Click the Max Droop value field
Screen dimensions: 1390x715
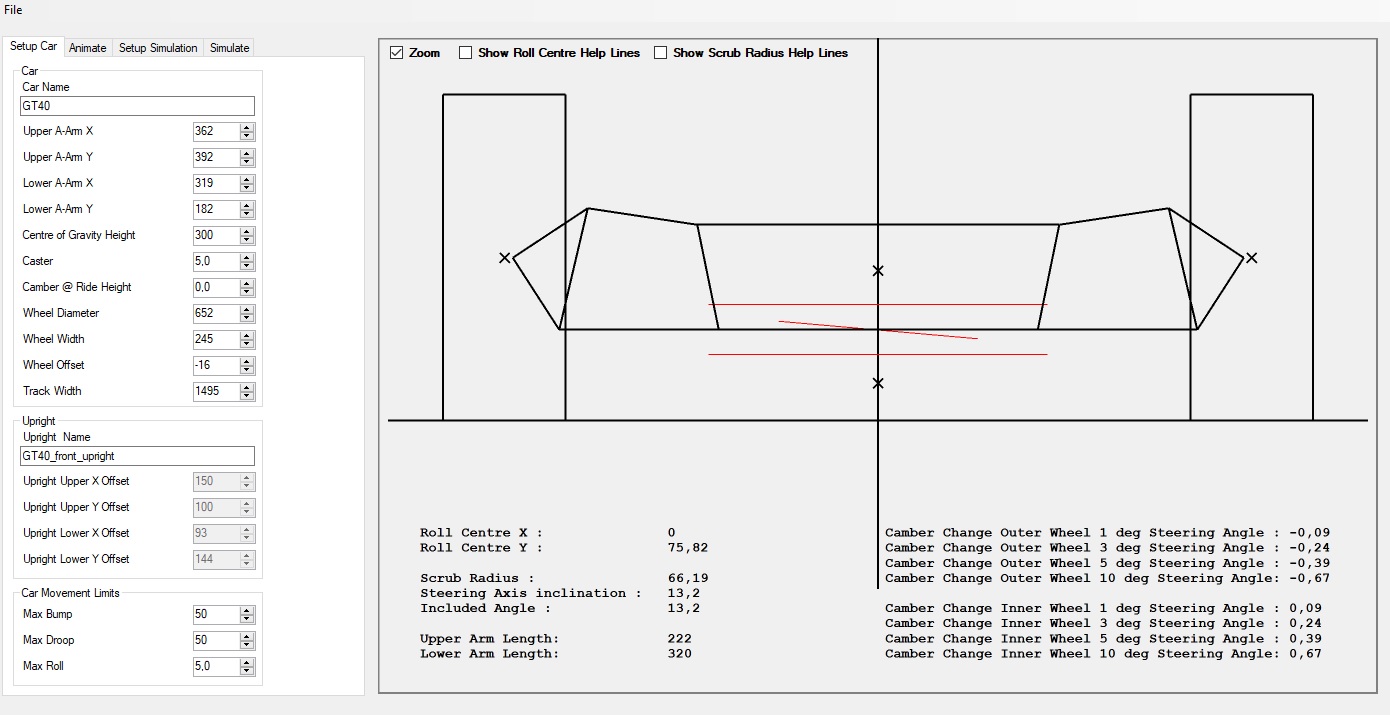[216, 640]
